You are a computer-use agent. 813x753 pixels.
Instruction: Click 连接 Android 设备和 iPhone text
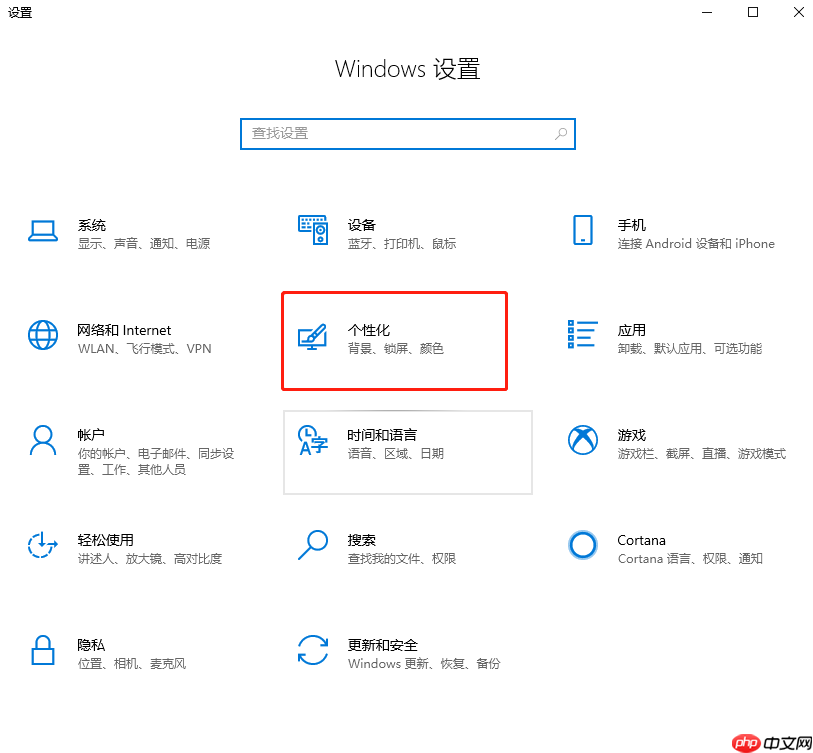(696, 244)
